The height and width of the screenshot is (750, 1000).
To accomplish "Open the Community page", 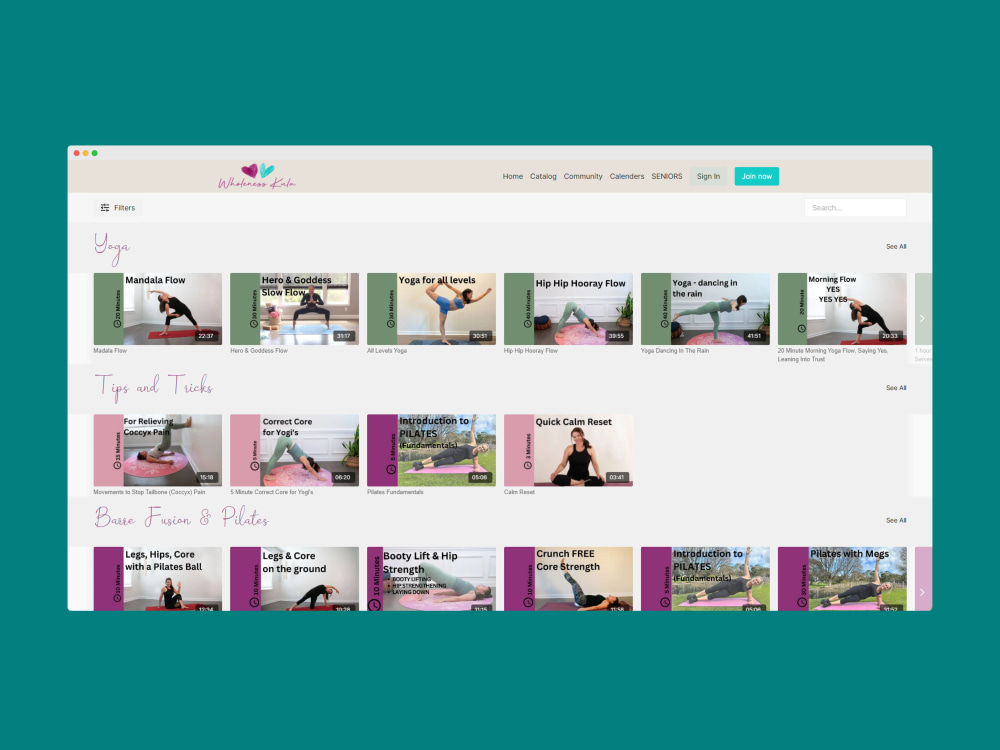I will pyautogui.click(x=583, y=177).
